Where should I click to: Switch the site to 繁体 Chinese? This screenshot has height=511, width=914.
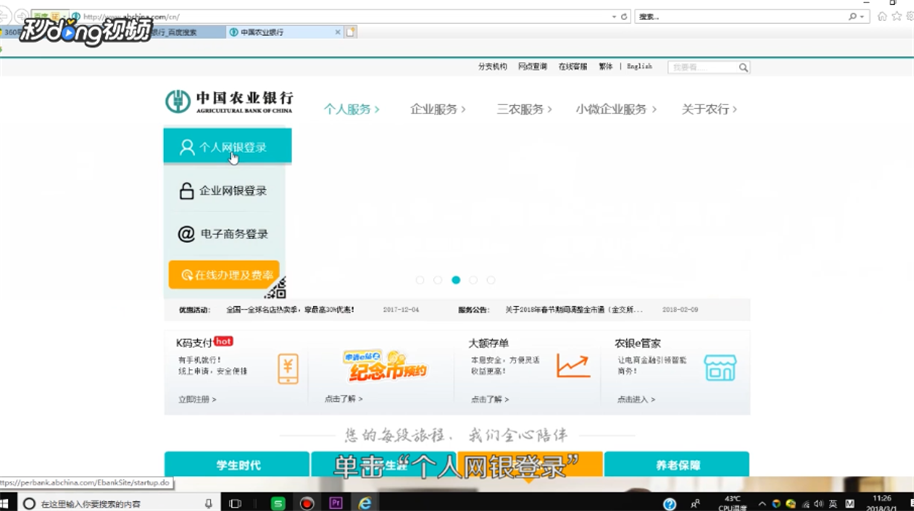606,66
